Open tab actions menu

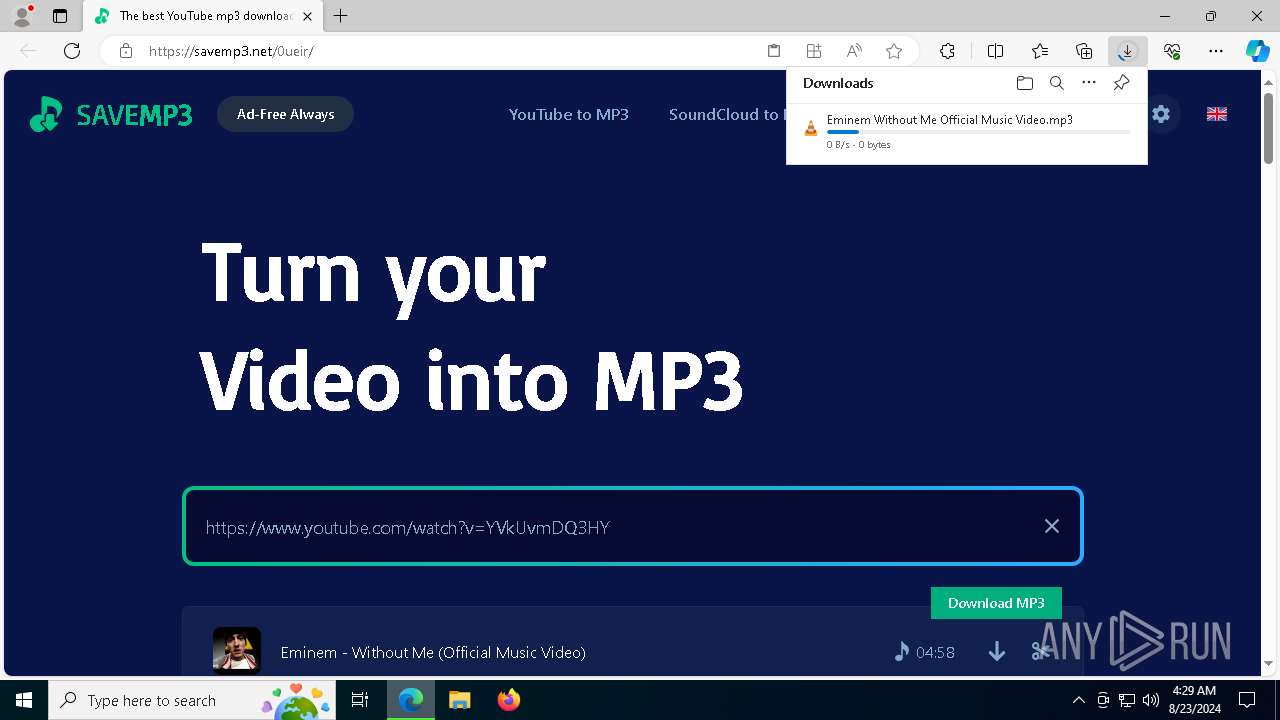(x=60, y=16)
